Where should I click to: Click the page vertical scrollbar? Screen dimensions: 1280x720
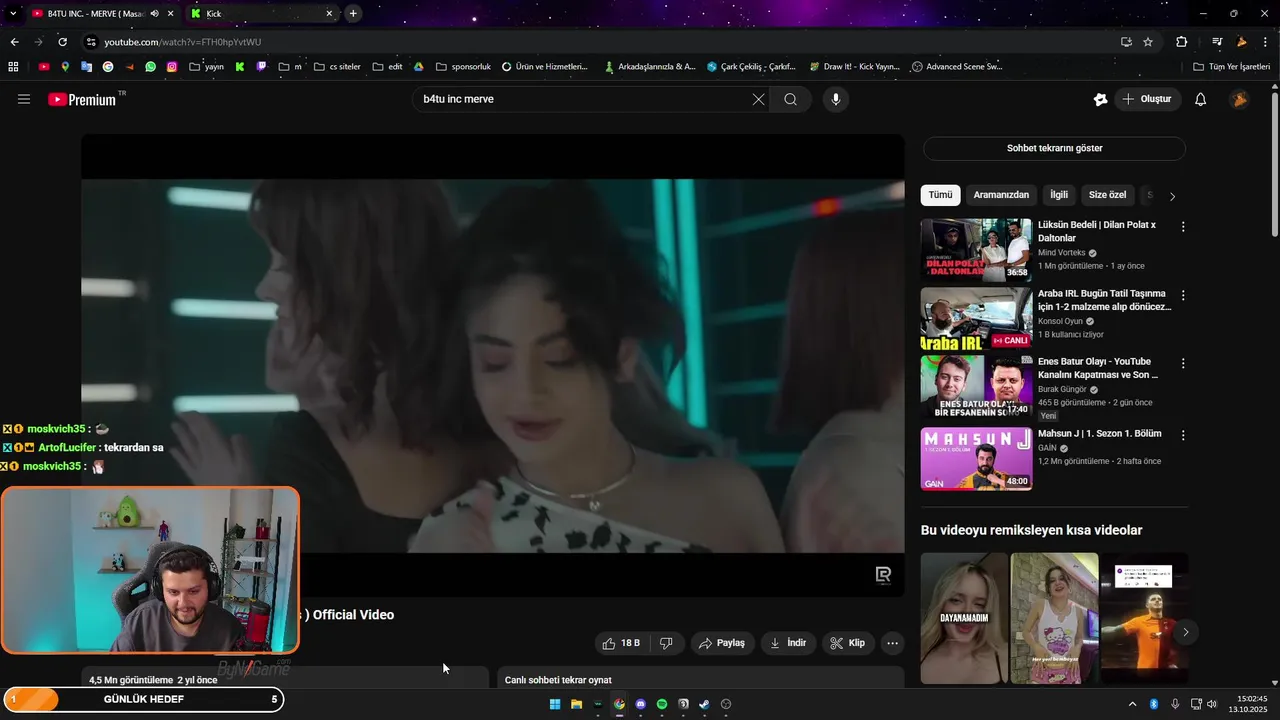coord(1274,165)
